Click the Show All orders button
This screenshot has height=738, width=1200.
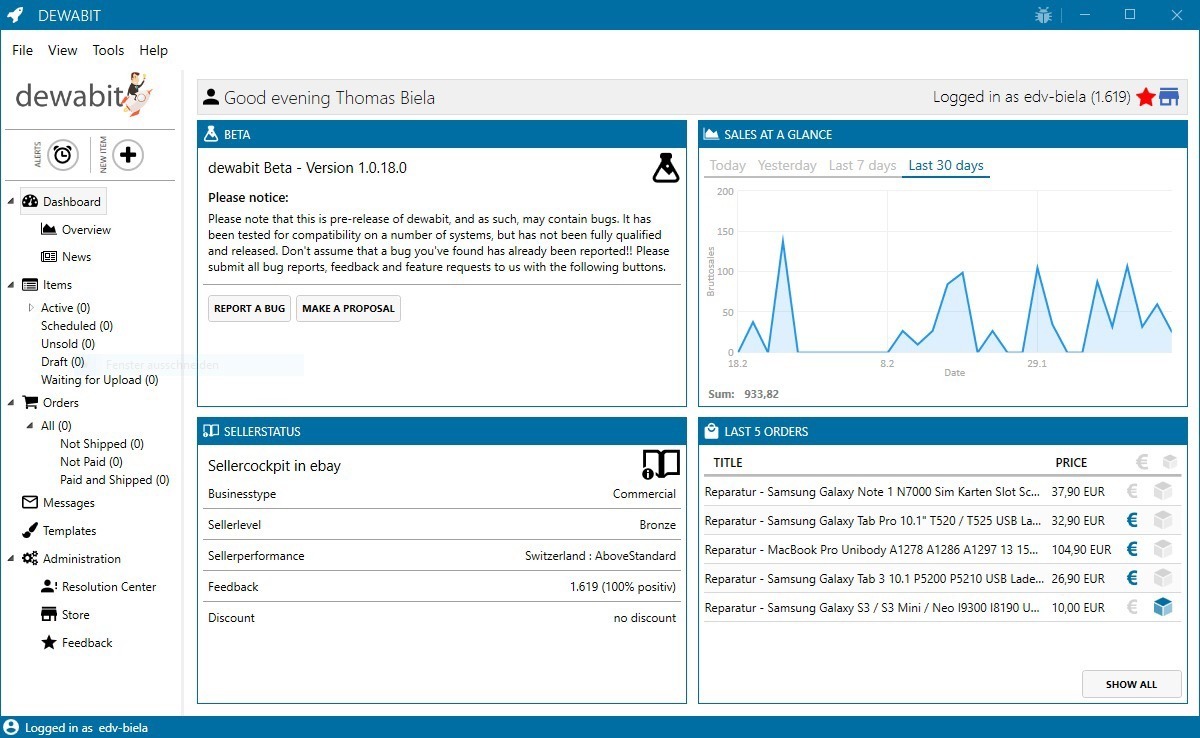coord(1131,684)
